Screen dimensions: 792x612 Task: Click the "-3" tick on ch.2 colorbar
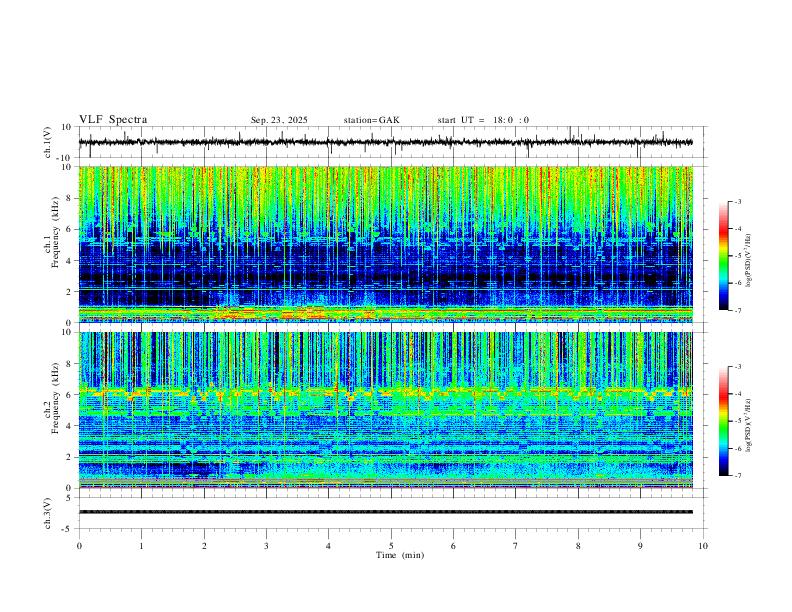pyautogui.click(x=737, y=367)
